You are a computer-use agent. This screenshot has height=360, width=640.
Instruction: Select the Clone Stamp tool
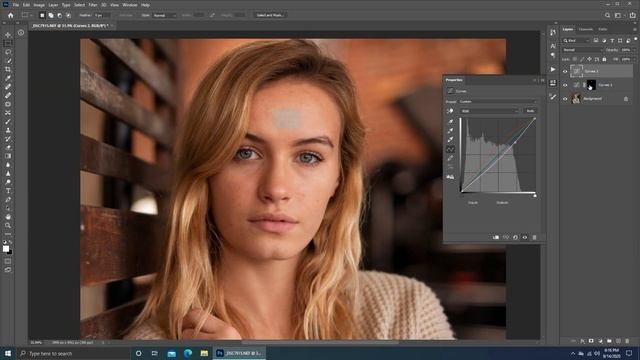click(8, 130)
